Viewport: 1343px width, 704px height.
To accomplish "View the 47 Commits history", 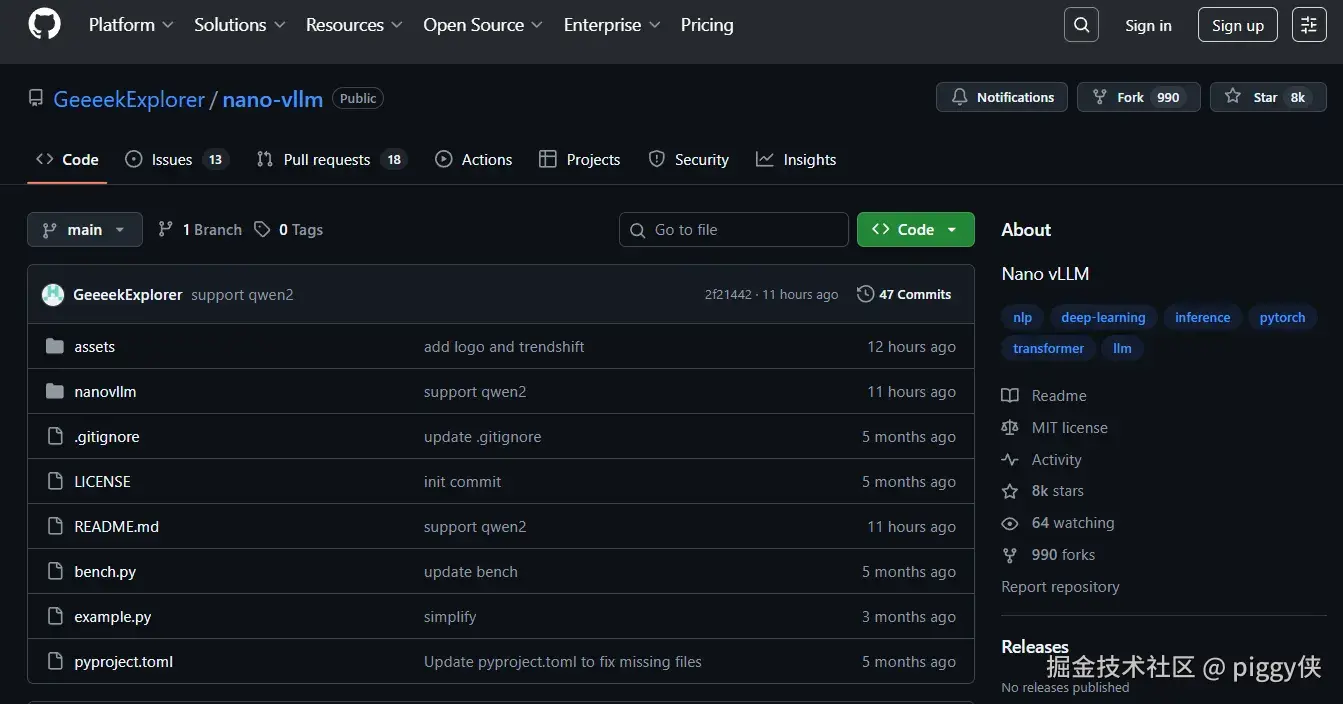I will (x=904, y=294).
